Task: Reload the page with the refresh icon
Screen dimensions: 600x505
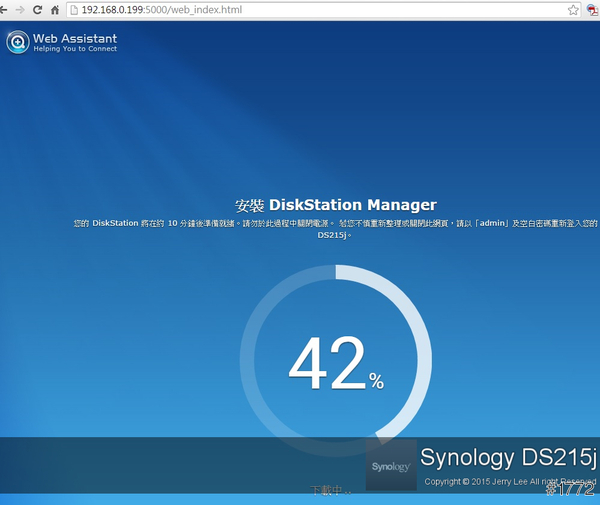Action: coord(38,10)
